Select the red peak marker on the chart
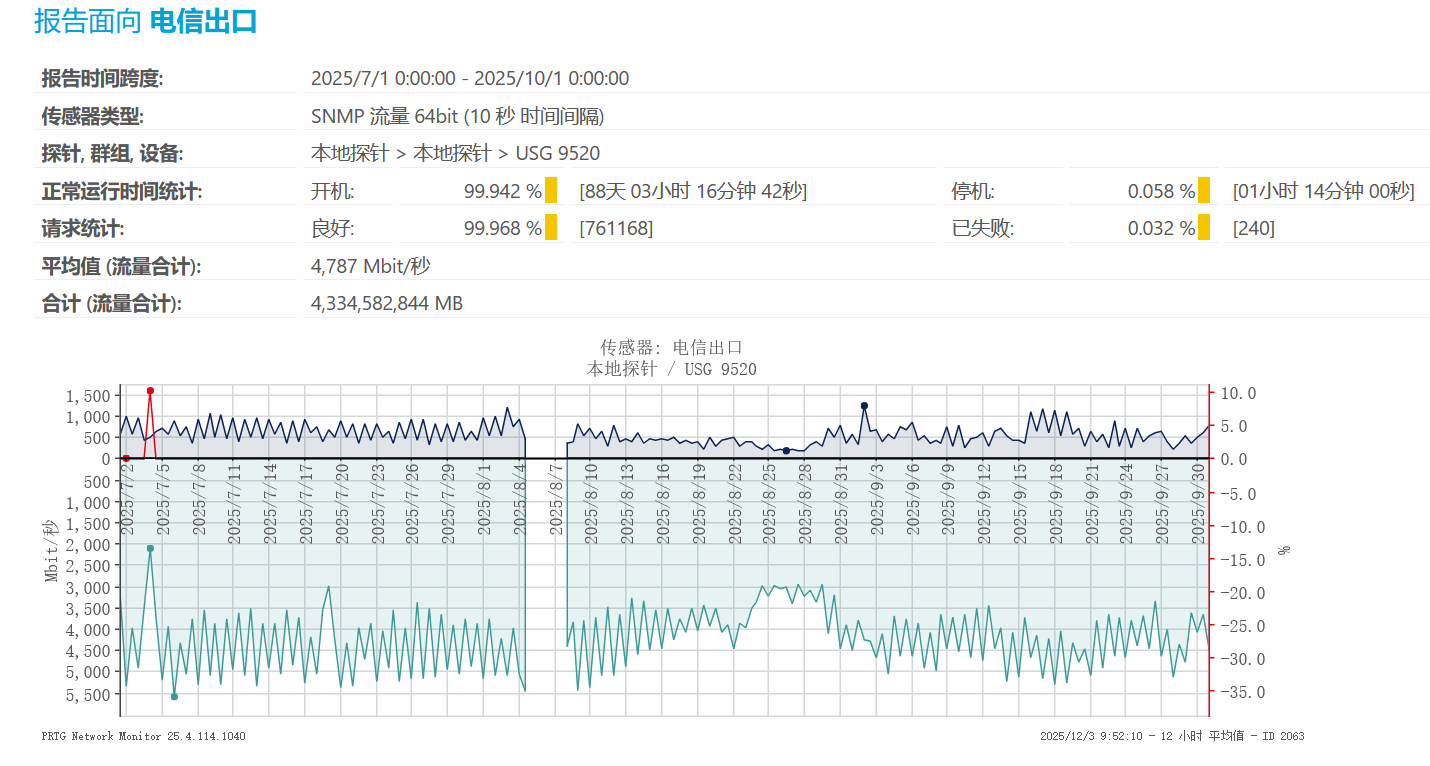1430x766 pixels. 150,391
